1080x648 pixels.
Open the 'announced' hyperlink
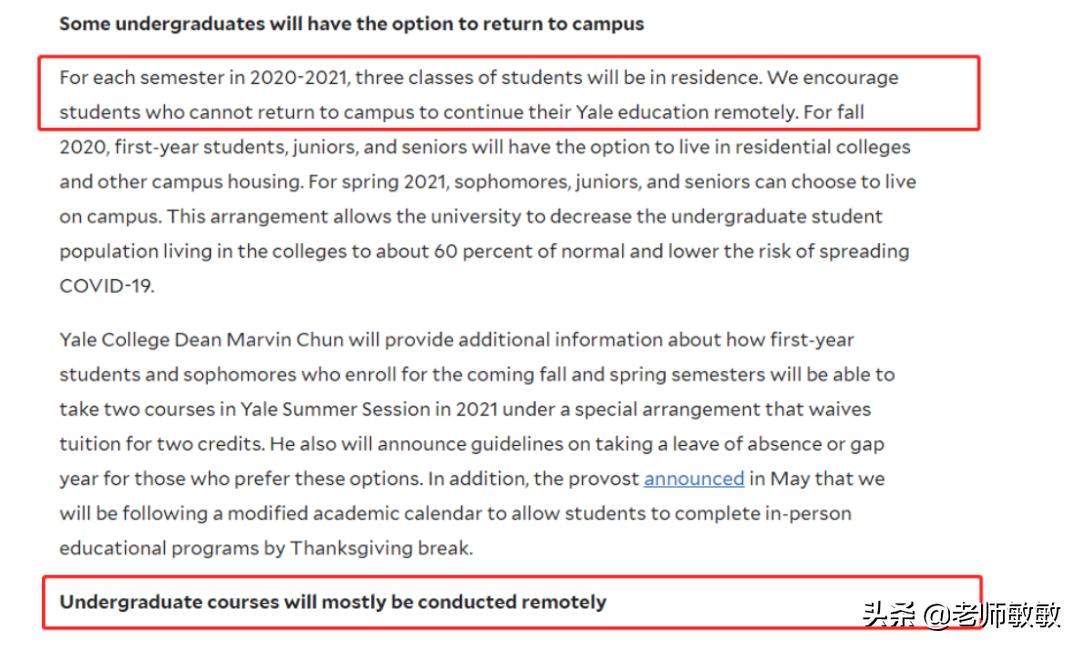point(694,479)
